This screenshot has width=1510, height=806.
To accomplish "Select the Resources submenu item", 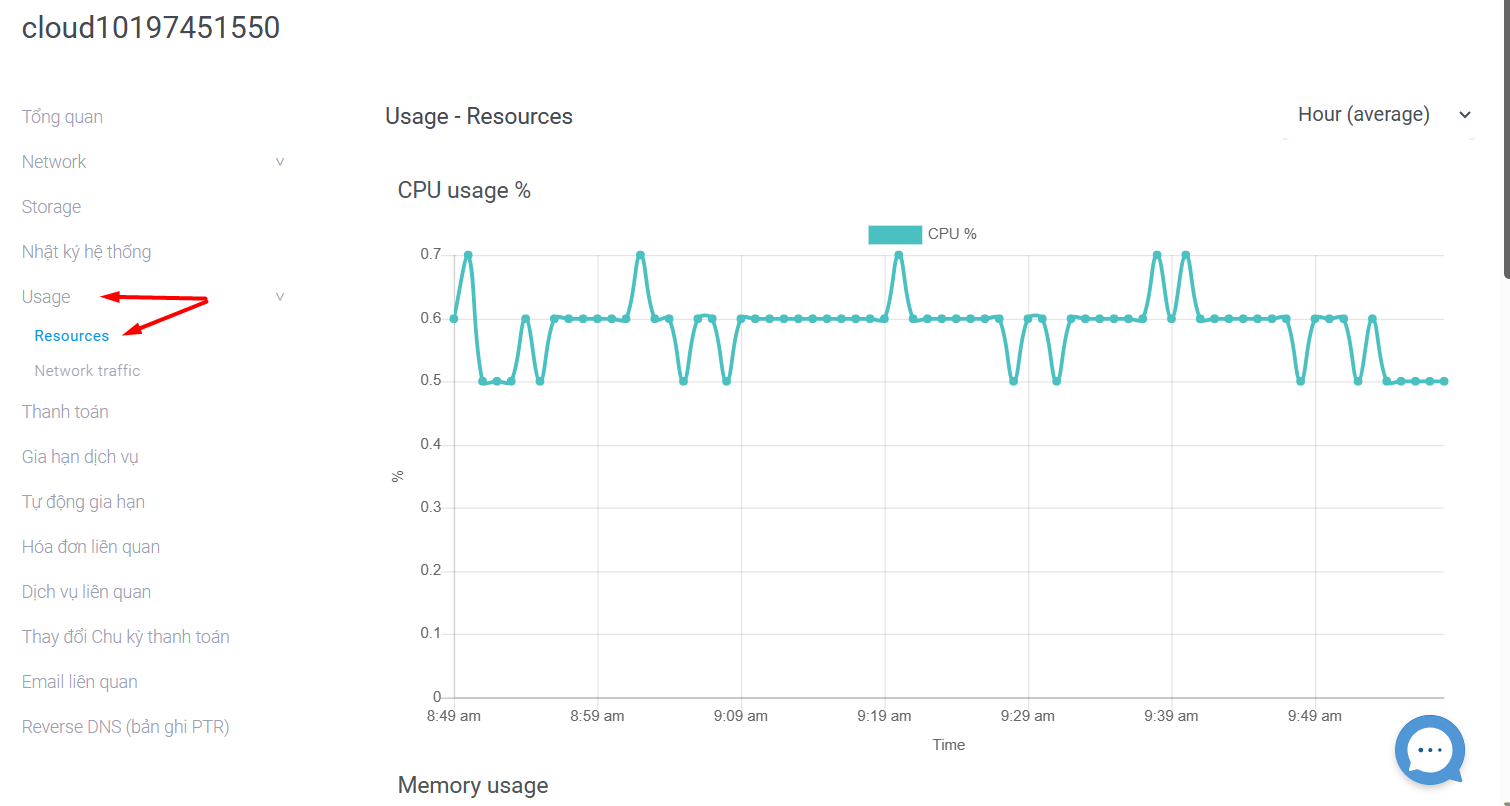I will 72,336.
